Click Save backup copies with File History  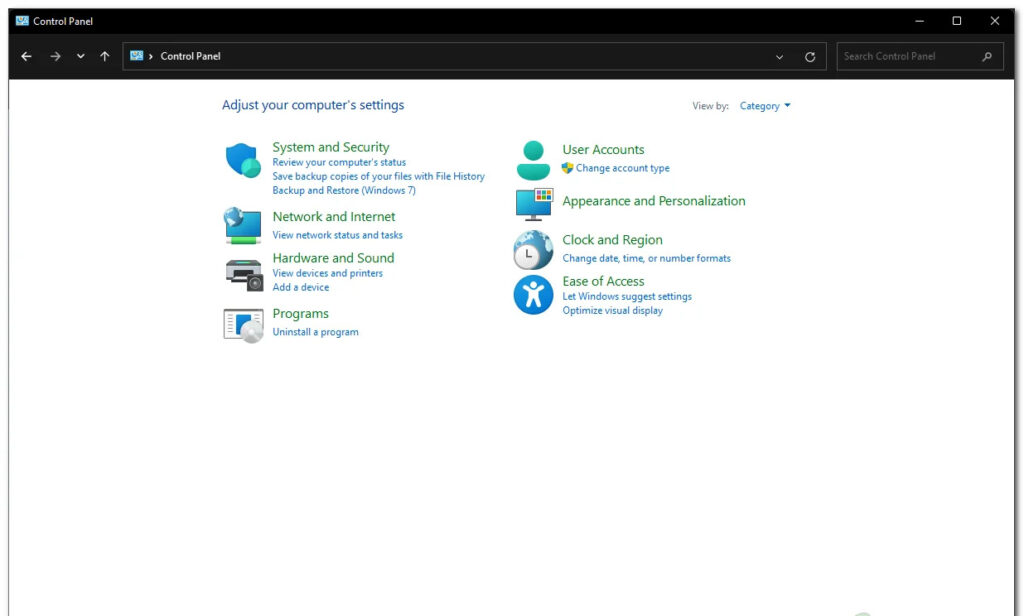(378, 176)
